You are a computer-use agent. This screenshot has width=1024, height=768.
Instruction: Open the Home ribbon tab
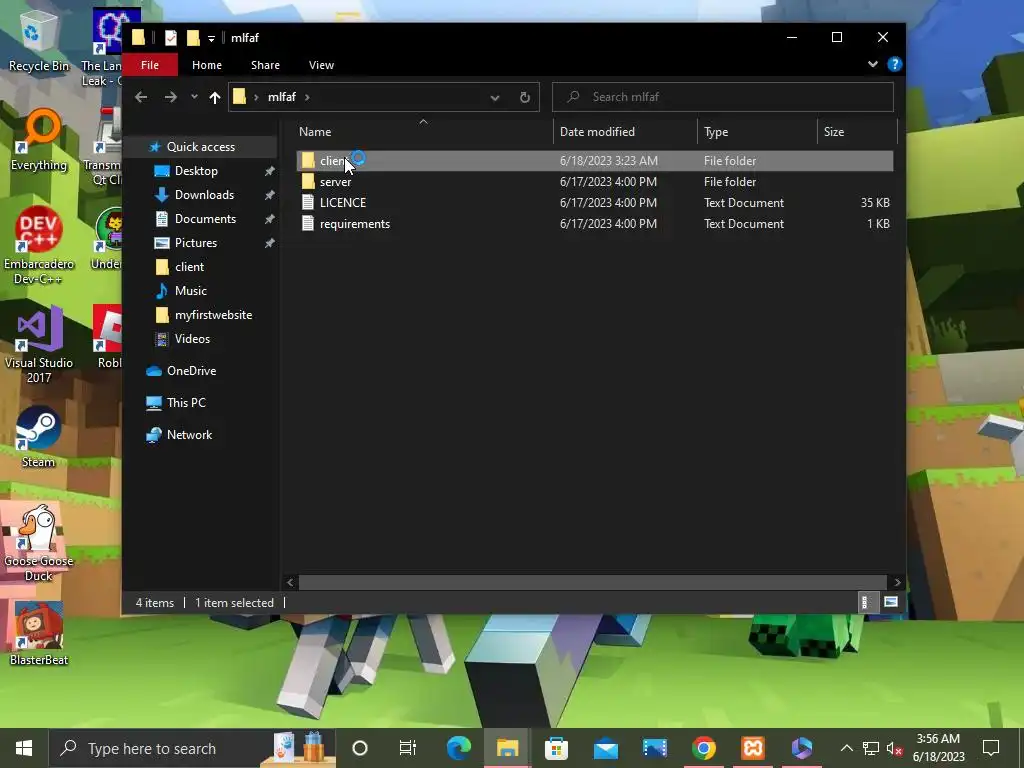click(206, 65)
